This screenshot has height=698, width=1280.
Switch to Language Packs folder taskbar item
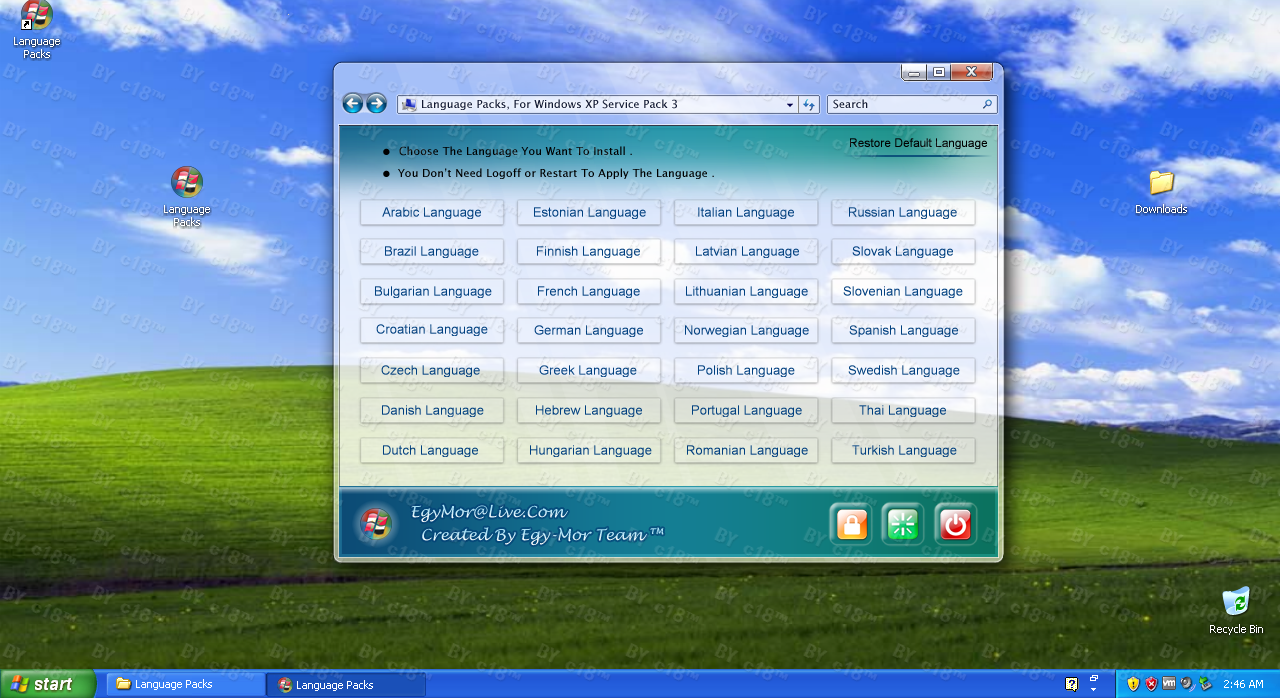click(x=185, y=684)
